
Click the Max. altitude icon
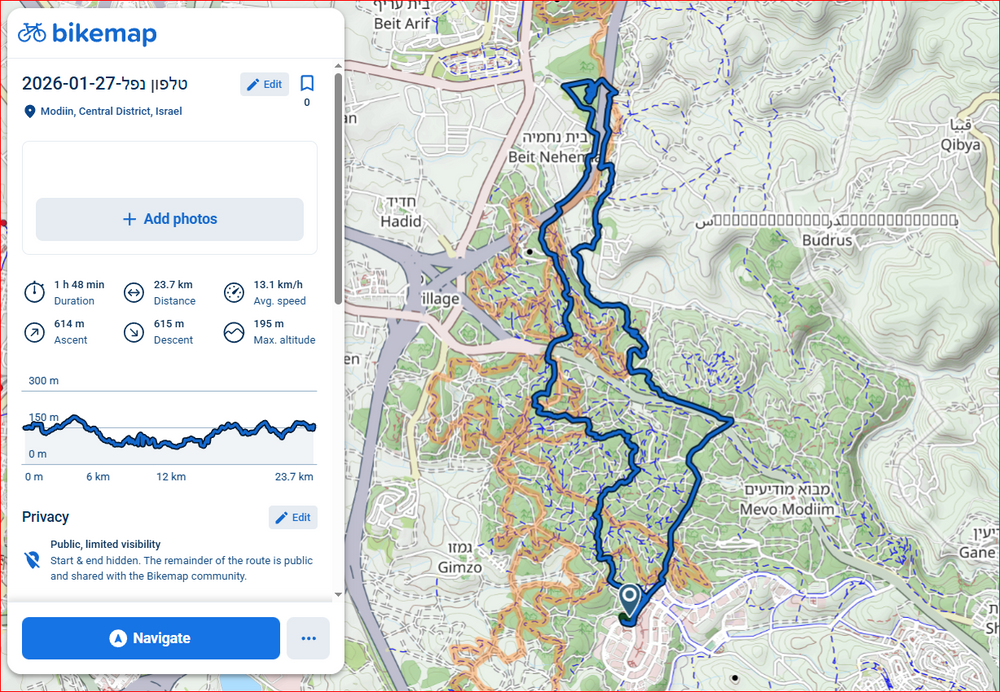234,332
